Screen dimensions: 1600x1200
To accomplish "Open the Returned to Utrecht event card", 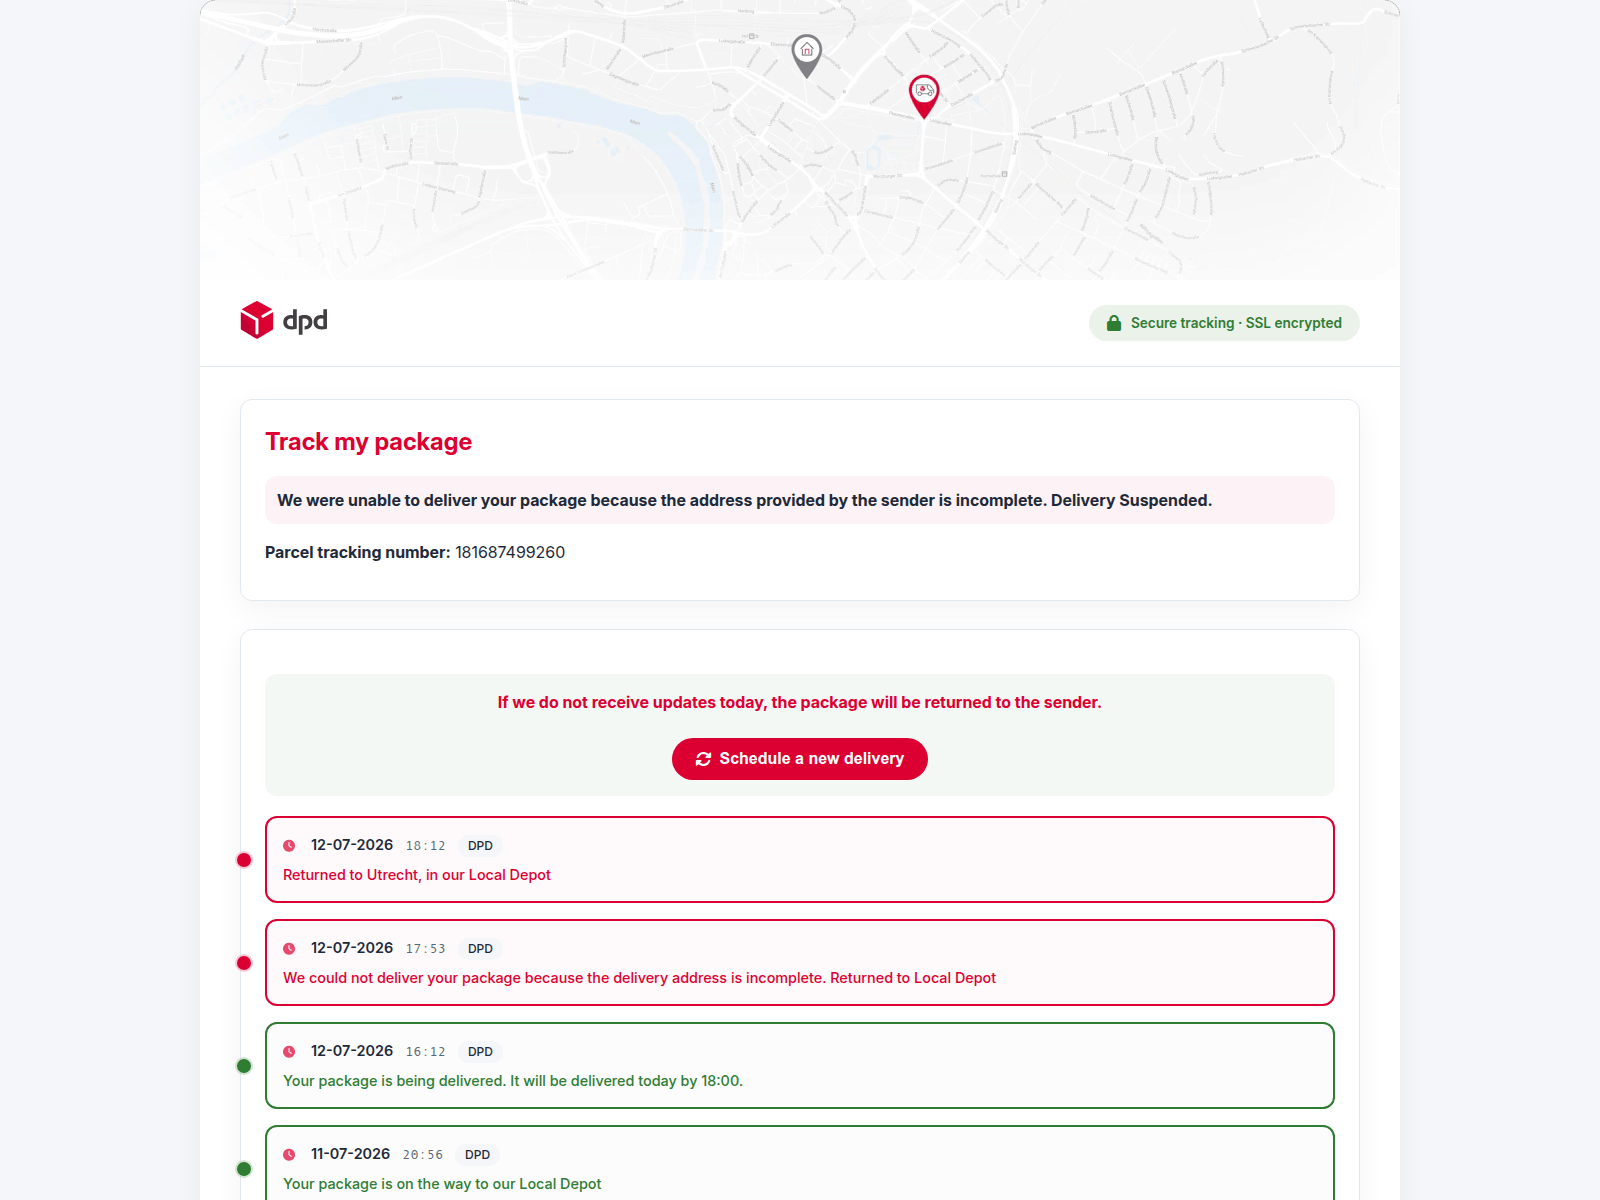I will pos(800,860).
